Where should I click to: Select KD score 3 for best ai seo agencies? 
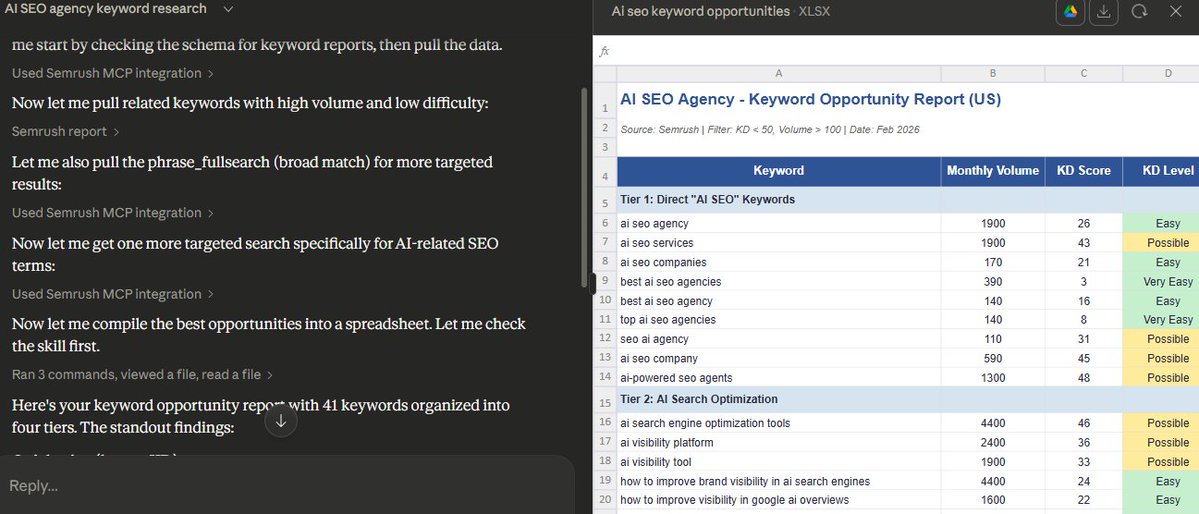pos(1084,281)
